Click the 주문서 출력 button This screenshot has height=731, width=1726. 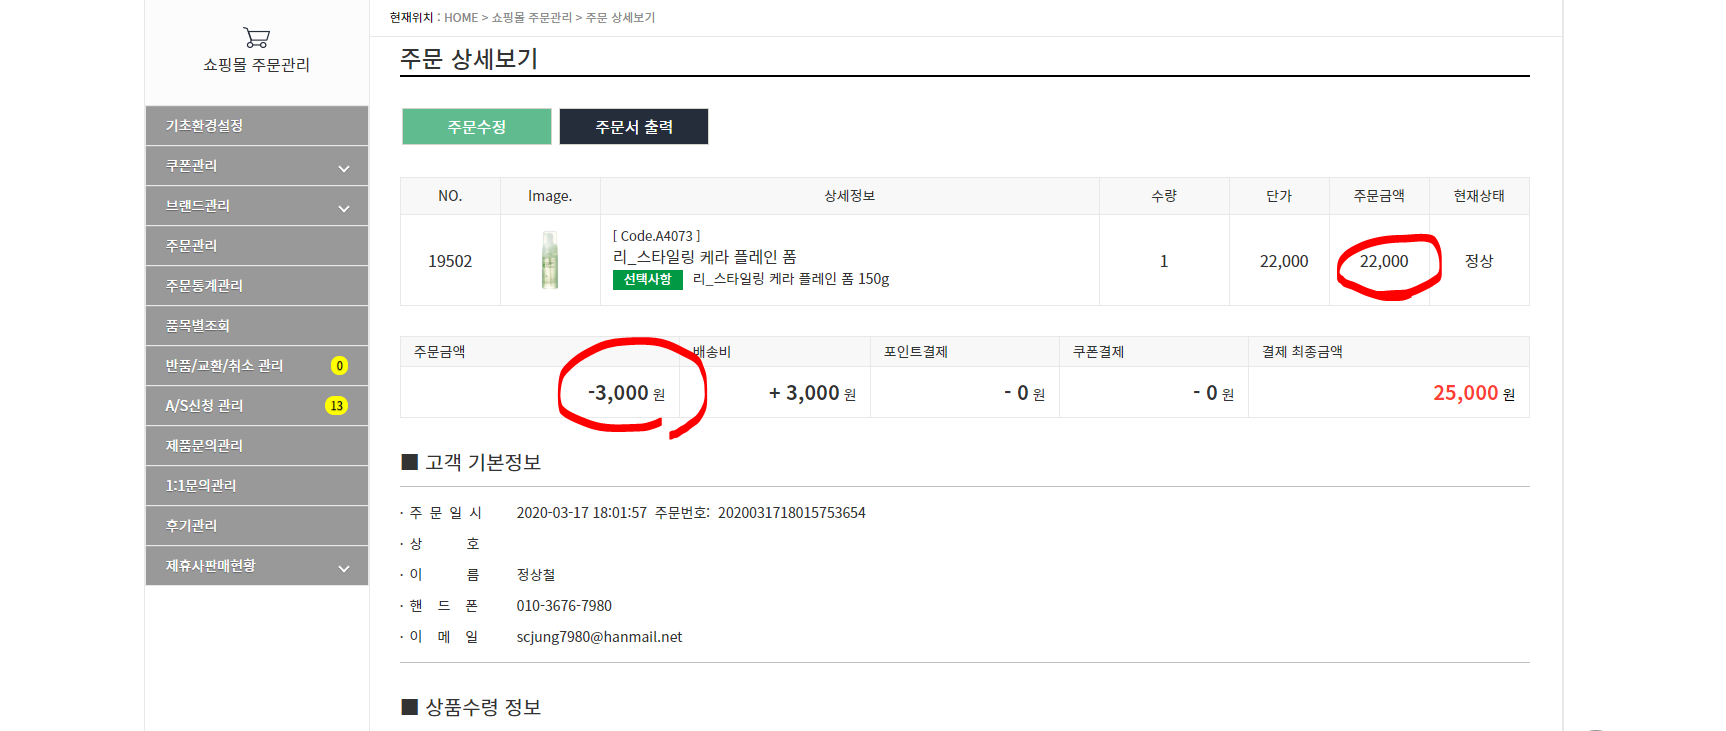[x=634, y=127]
